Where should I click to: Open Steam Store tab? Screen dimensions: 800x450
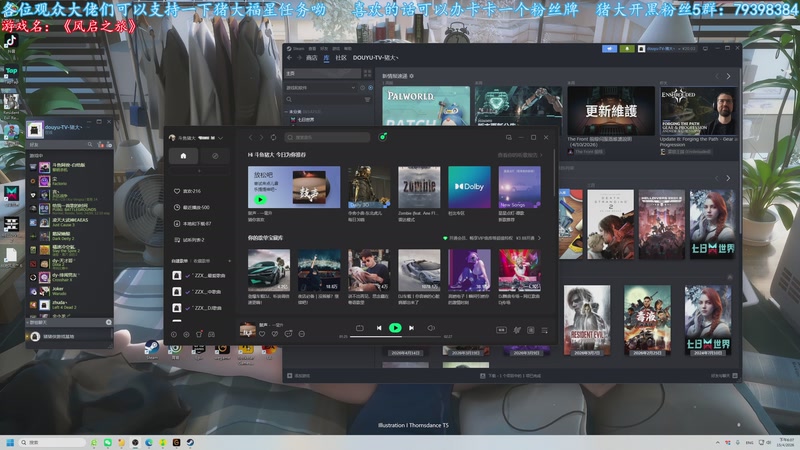pyautogui.click(x=311, y=58)
